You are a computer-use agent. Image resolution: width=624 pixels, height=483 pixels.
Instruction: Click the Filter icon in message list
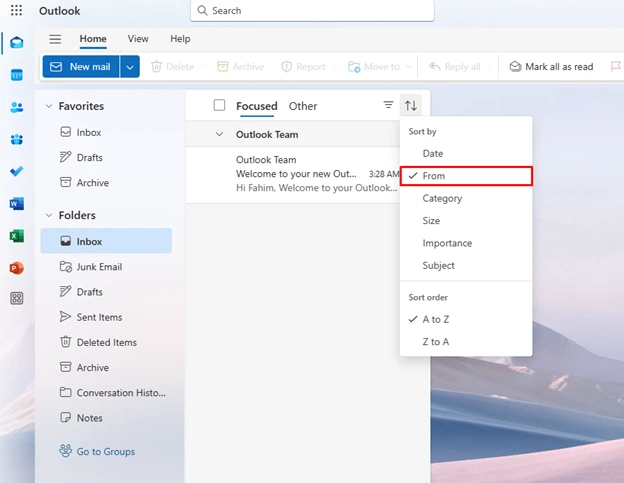point(388,105)
